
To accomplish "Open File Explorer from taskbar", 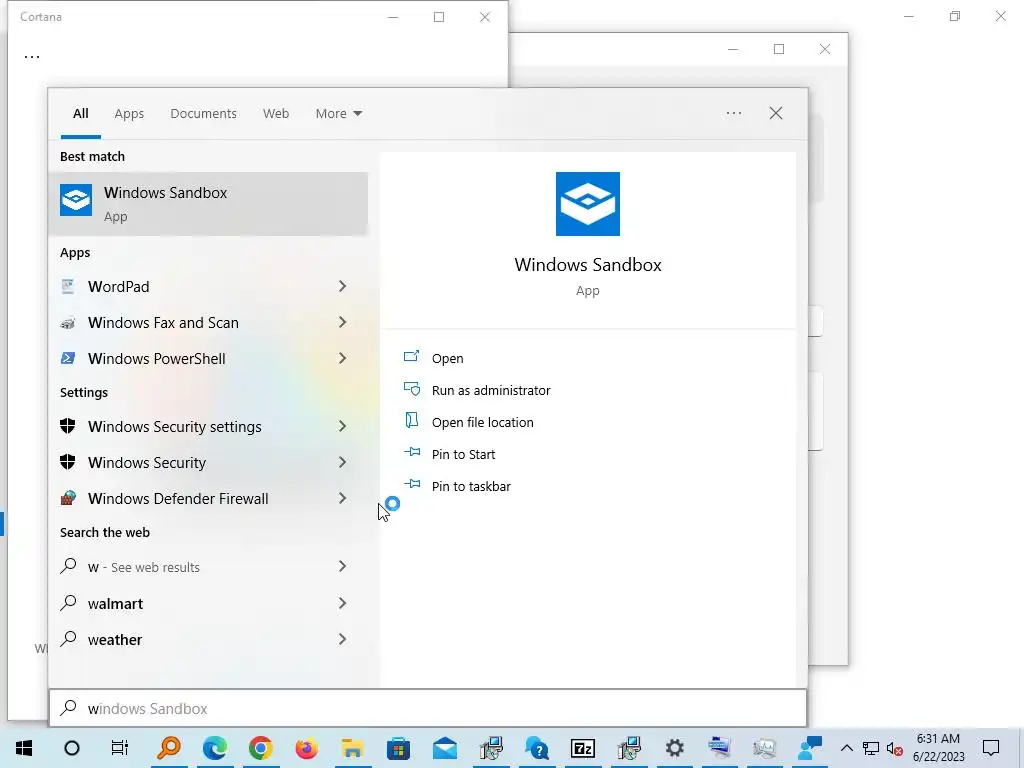I will pyautogui.click(x=352, y=748).
